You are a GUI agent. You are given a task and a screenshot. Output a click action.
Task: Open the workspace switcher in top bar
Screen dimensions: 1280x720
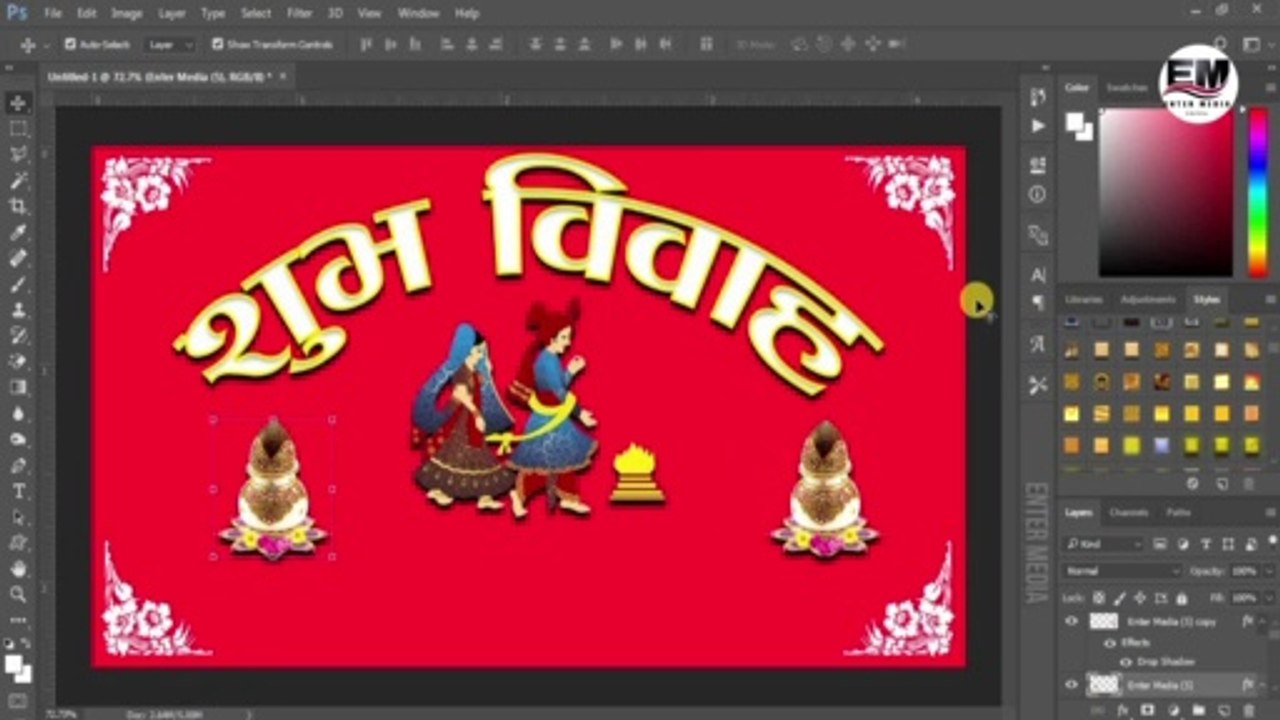pyautogui.click(x=1251, y=44)
